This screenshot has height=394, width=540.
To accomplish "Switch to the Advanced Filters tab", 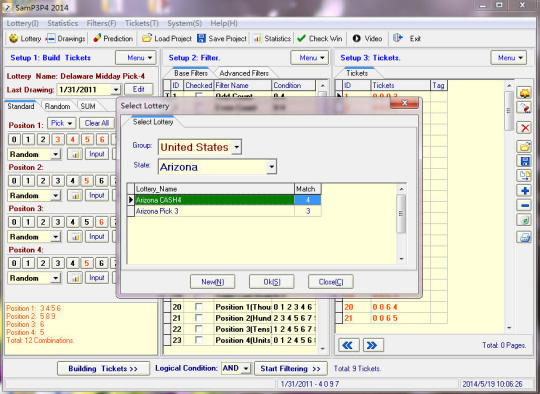I will [x=244, y=73].
